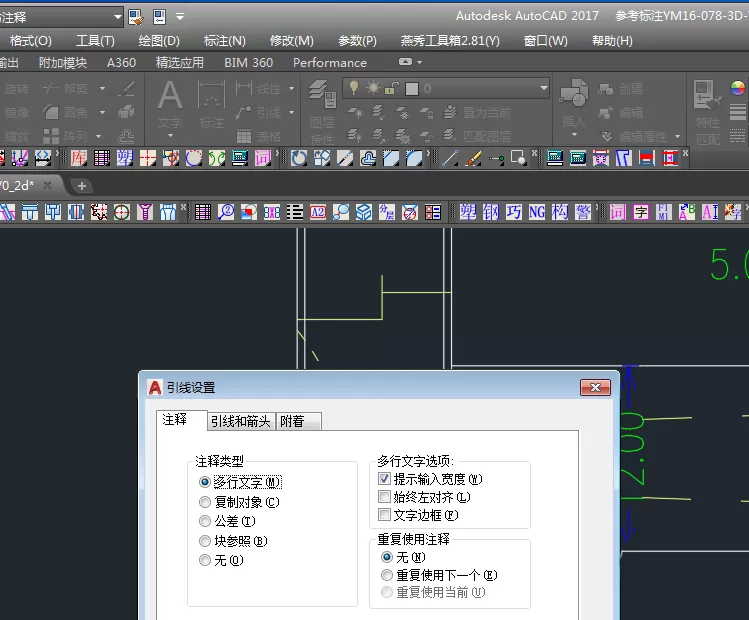Click the rotate arrow icon in upper toolbar

[x=299, y=158]
